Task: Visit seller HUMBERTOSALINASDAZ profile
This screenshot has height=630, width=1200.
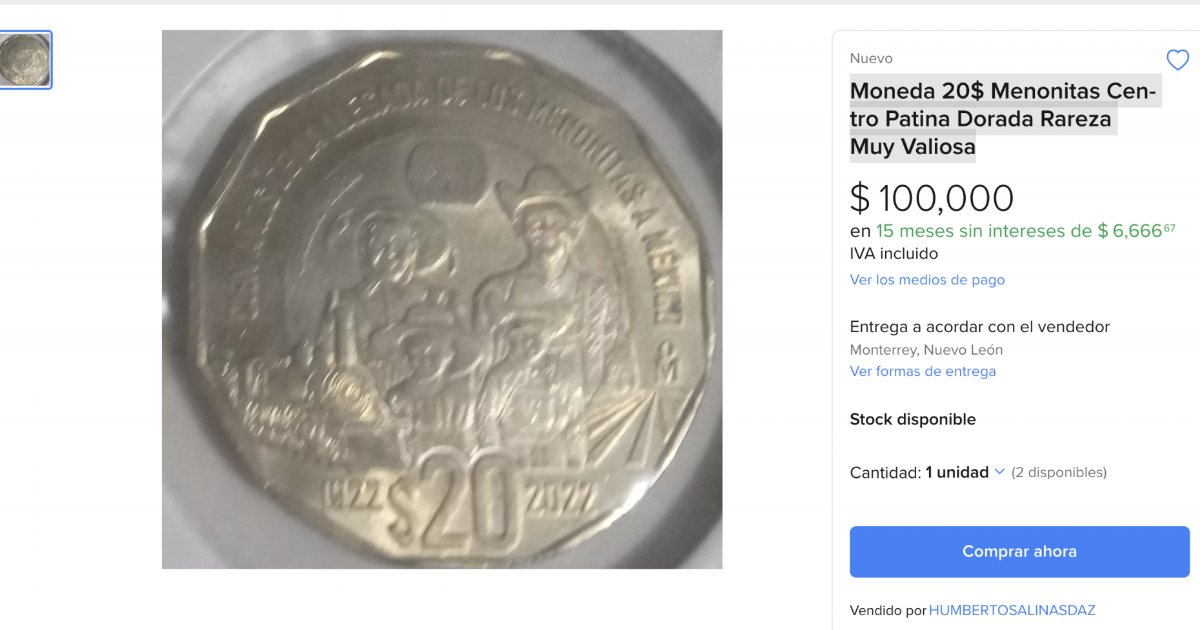Action: [1012, 610]
